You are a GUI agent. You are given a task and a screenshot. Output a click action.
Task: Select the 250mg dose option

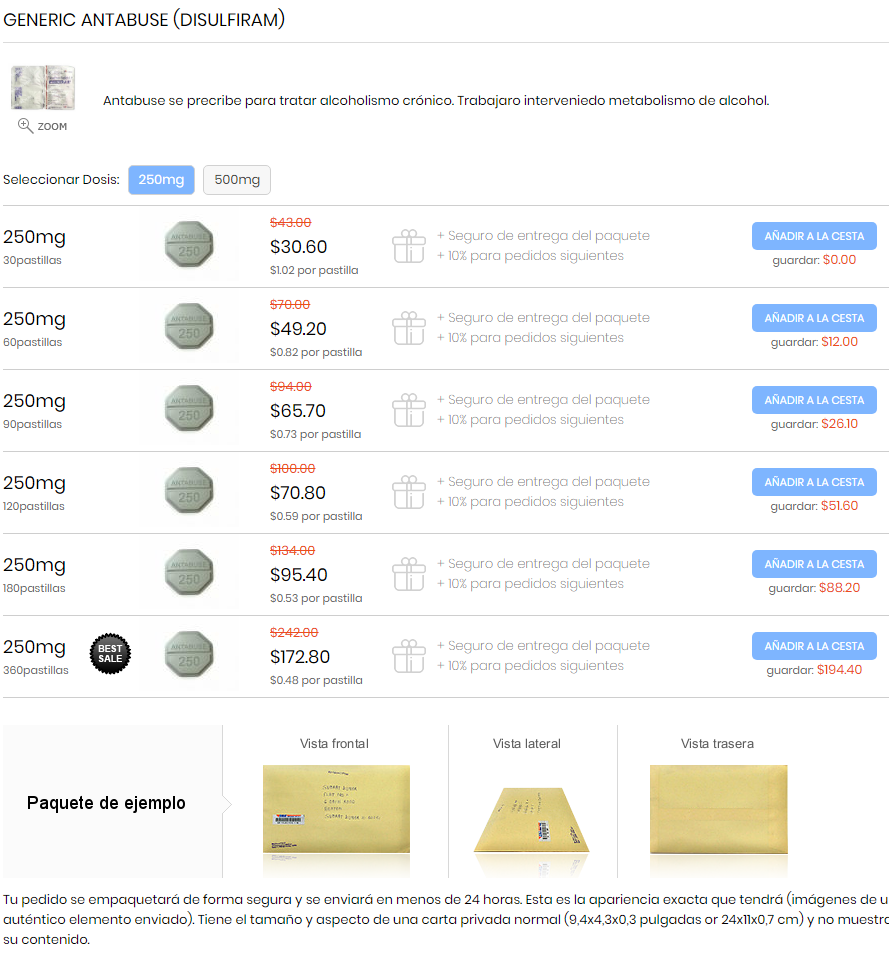(x=161, y=180)
